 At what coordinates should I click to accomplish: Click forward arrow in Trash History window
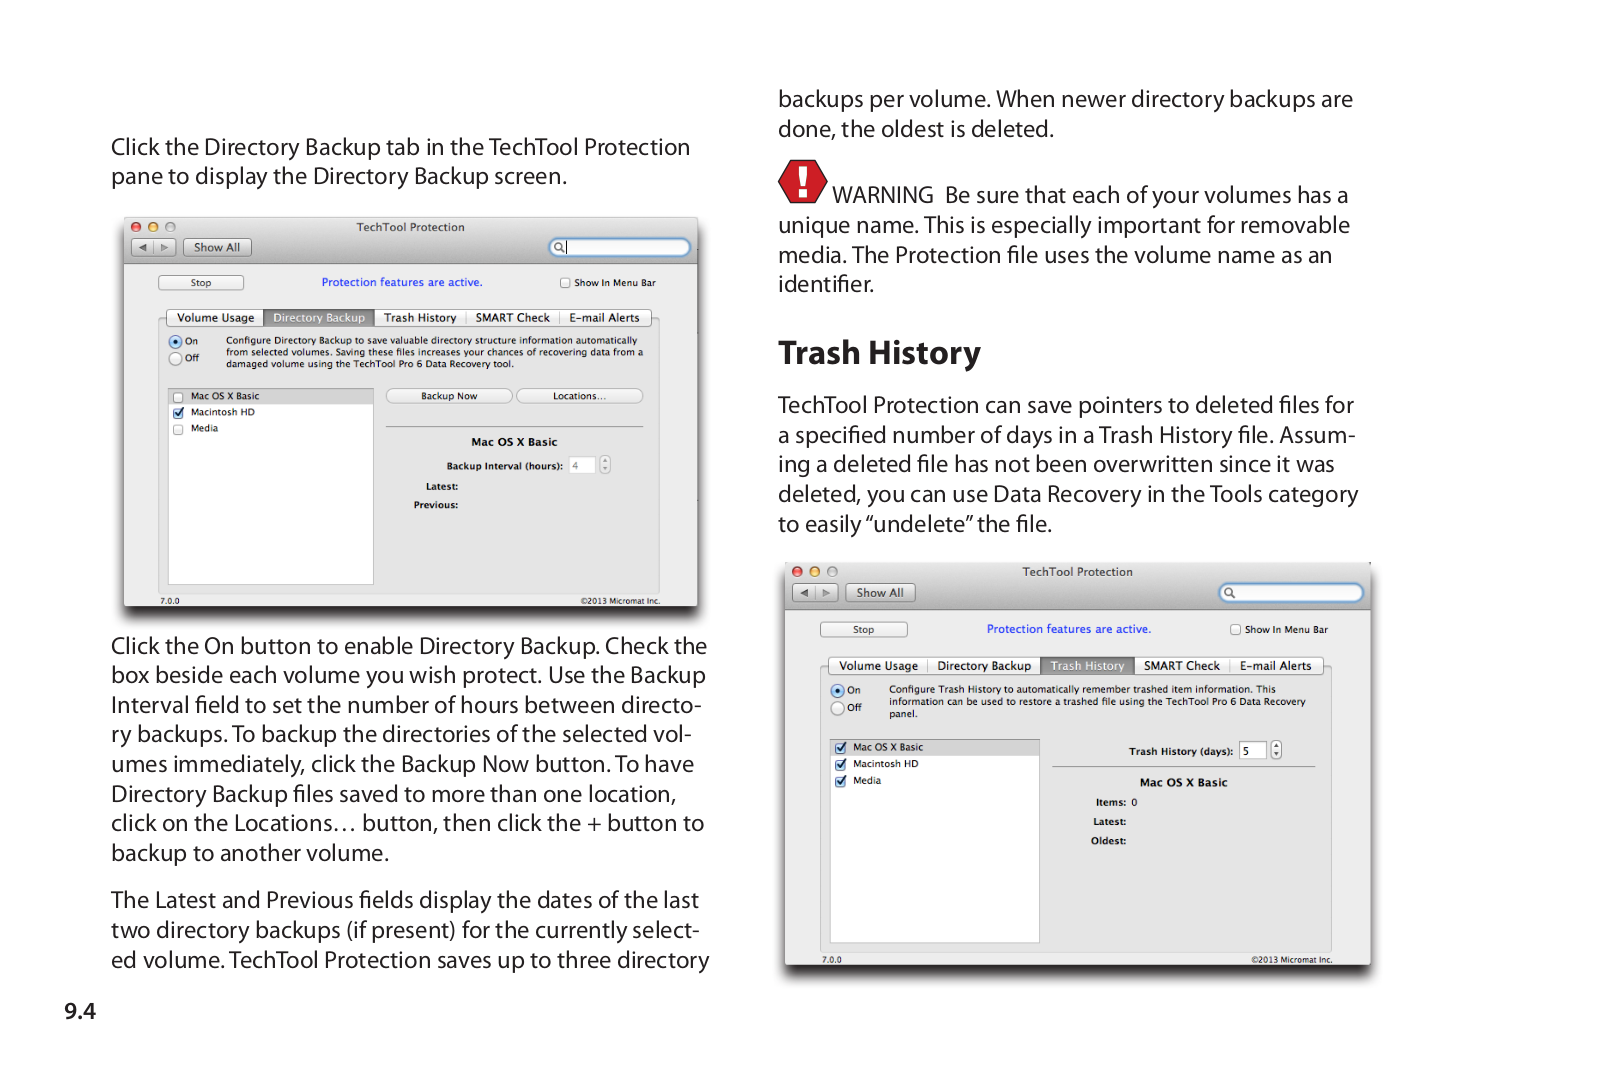pos(826,593)
